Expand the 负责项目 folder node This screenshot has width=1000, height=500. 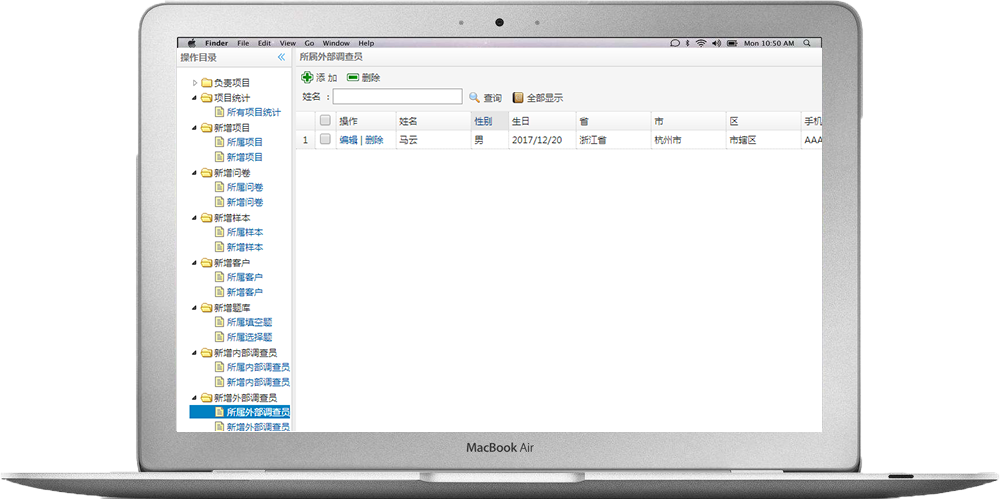point(195,83)
